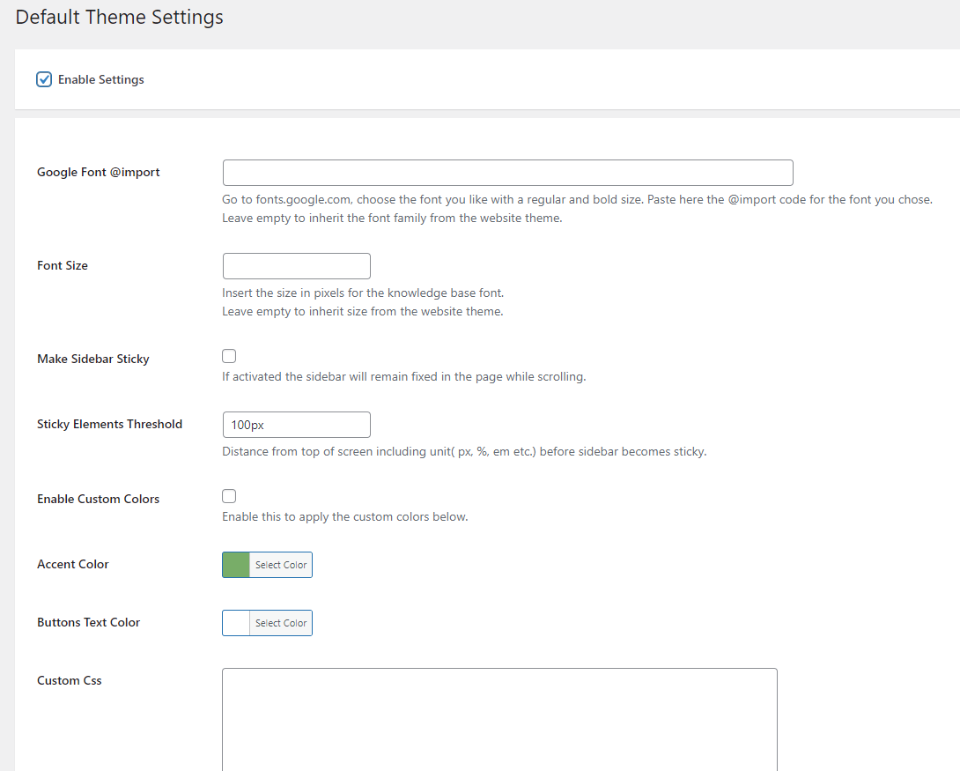This screenshot has width=960, height=771.
Task: Click the Sticky Elements Threshold label
Action: tap(109, 424)
